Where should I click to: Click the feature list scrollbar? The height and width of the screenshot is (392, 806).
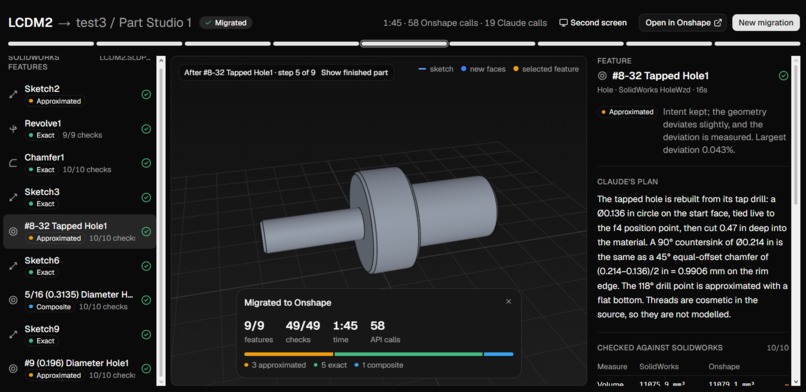pos(161,221)
